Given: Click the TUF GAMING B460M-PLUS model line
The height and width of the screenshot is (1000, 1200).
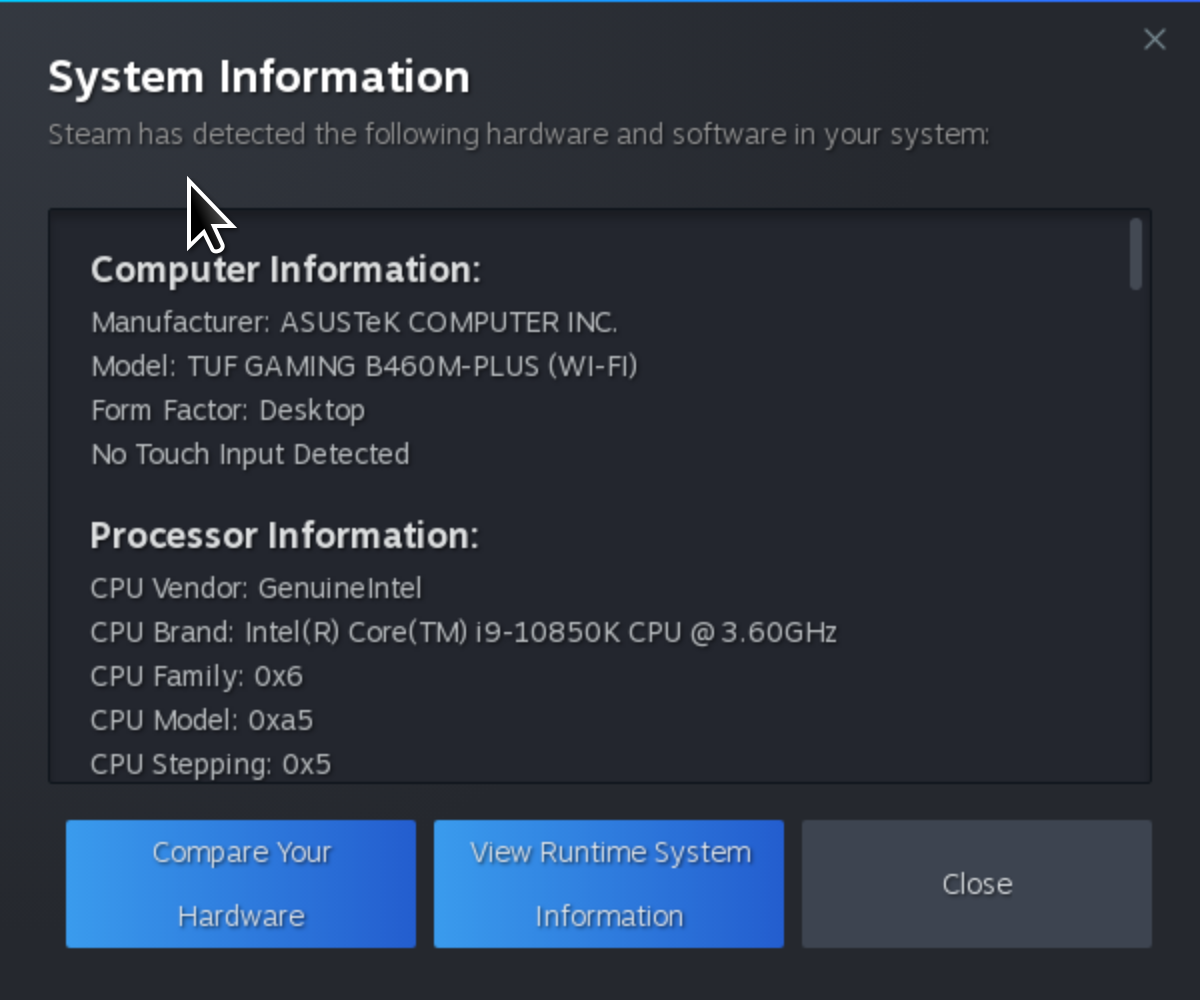Looking at the screenshot, I should coord(364,366).
